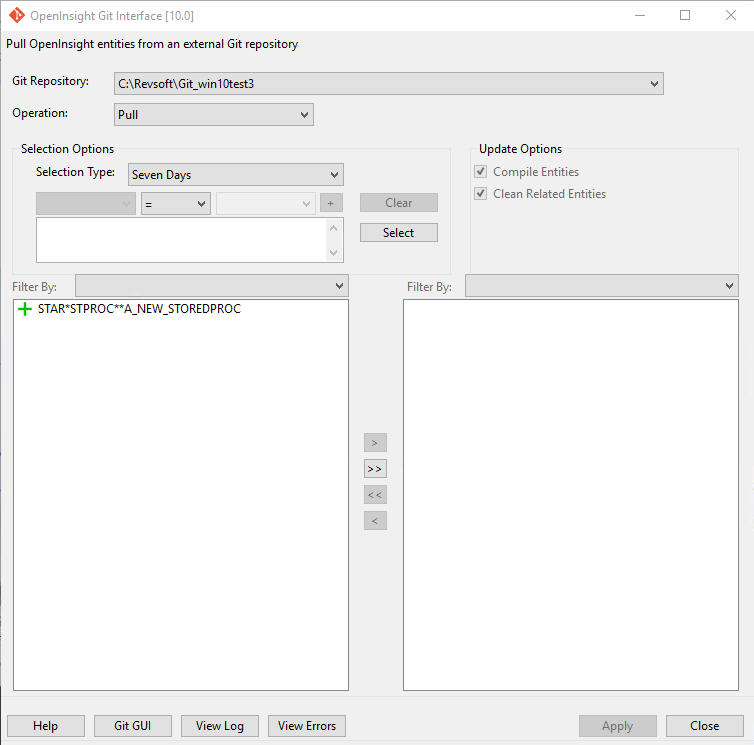Click the criteria box scroll down arrow
This screenshot has height=745, width=754.
point(334,253)
